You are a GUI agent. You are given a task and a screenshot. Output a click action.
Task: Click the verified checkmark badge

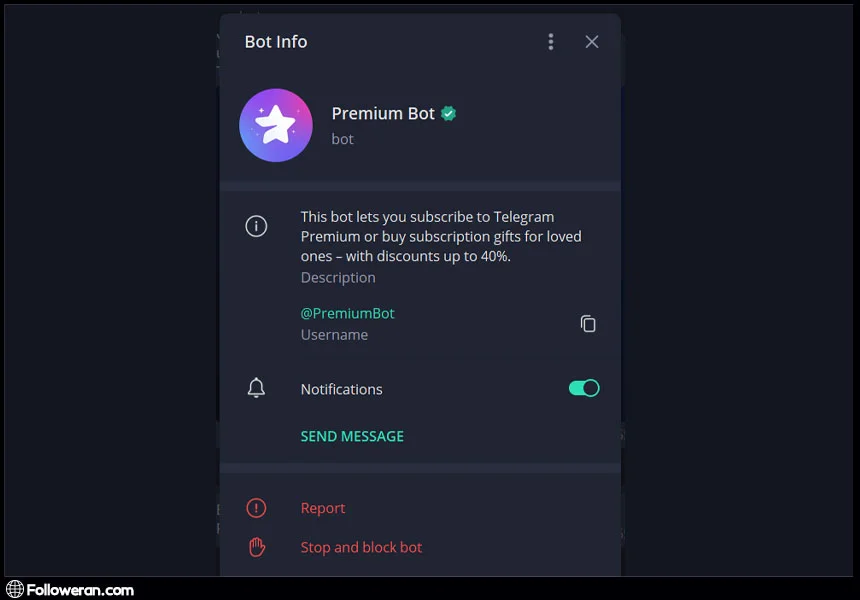(449, 114)
